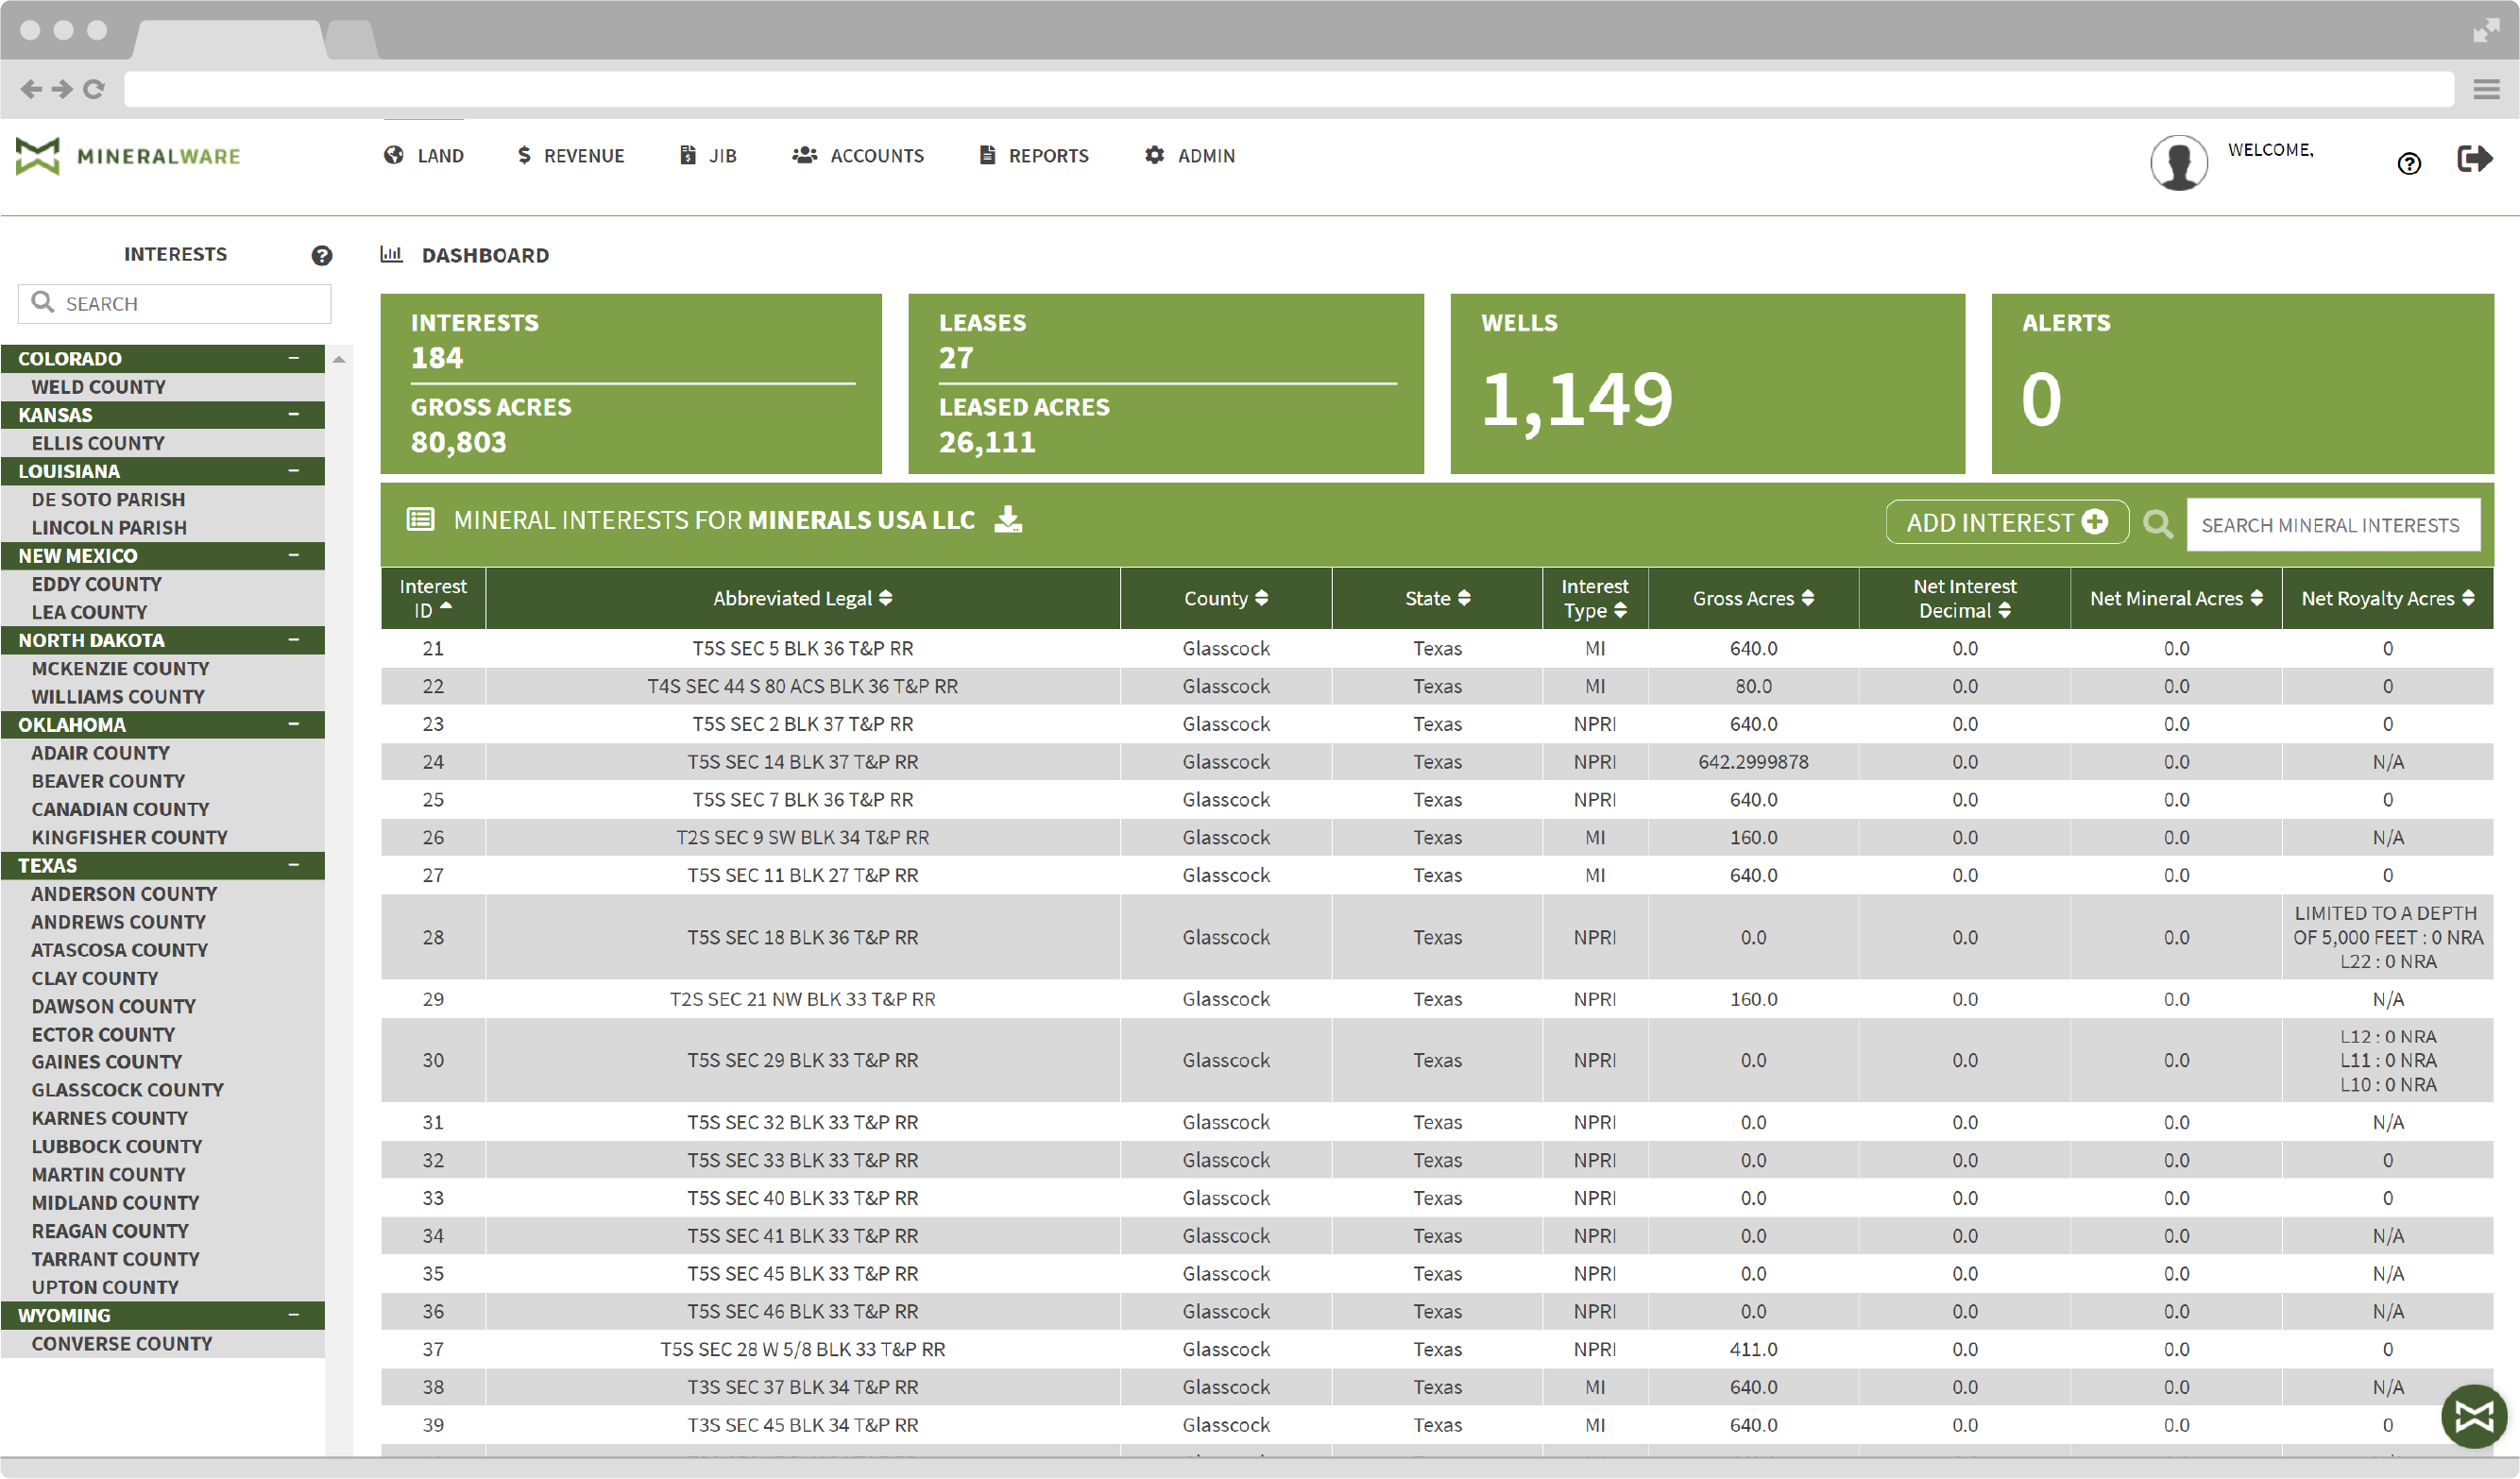Open the WELLS 1,149 card
Screen dimensions: 2520x1479
click(1707, 383)
